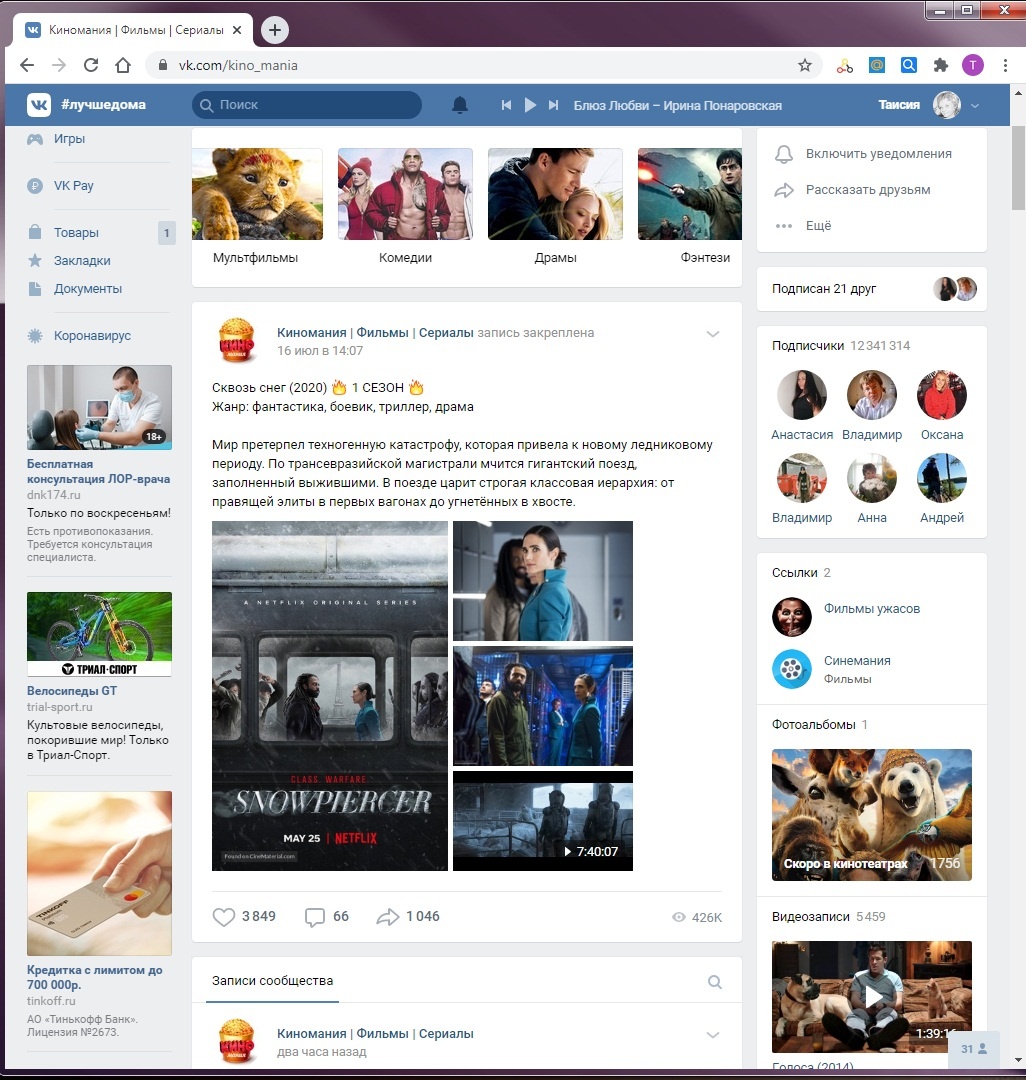Click the Товары bag icon
Screen dimensions: 1026x1080
[35, 232]
